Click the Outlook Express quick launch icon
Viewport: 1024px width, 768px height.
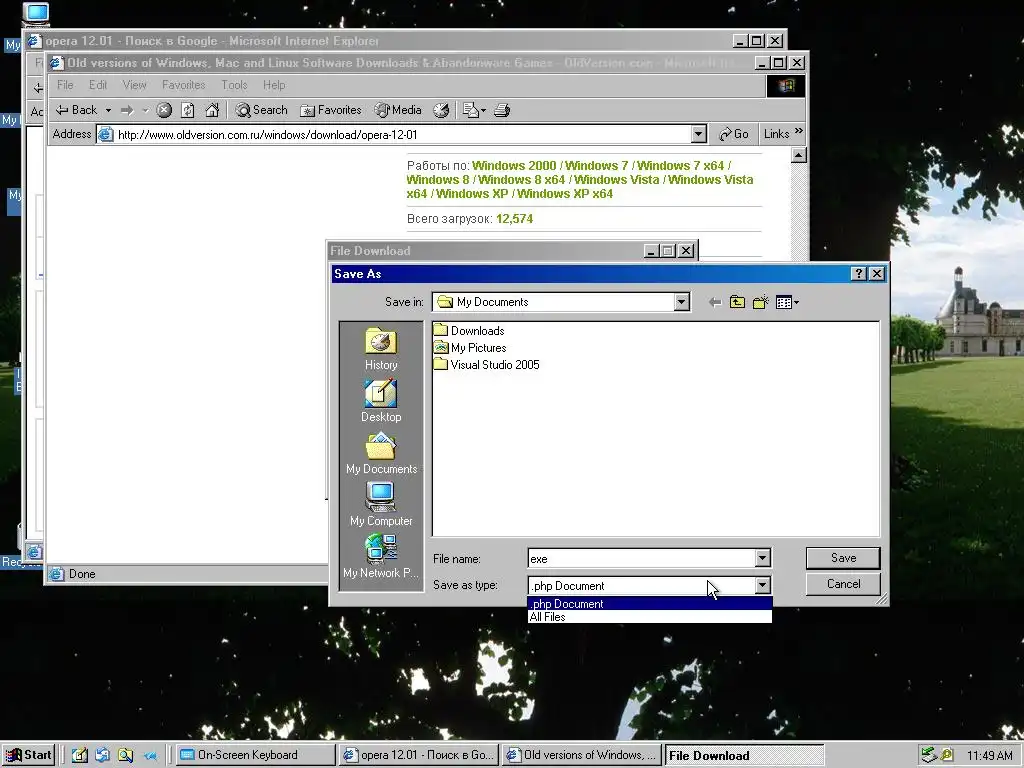point(103,755)
